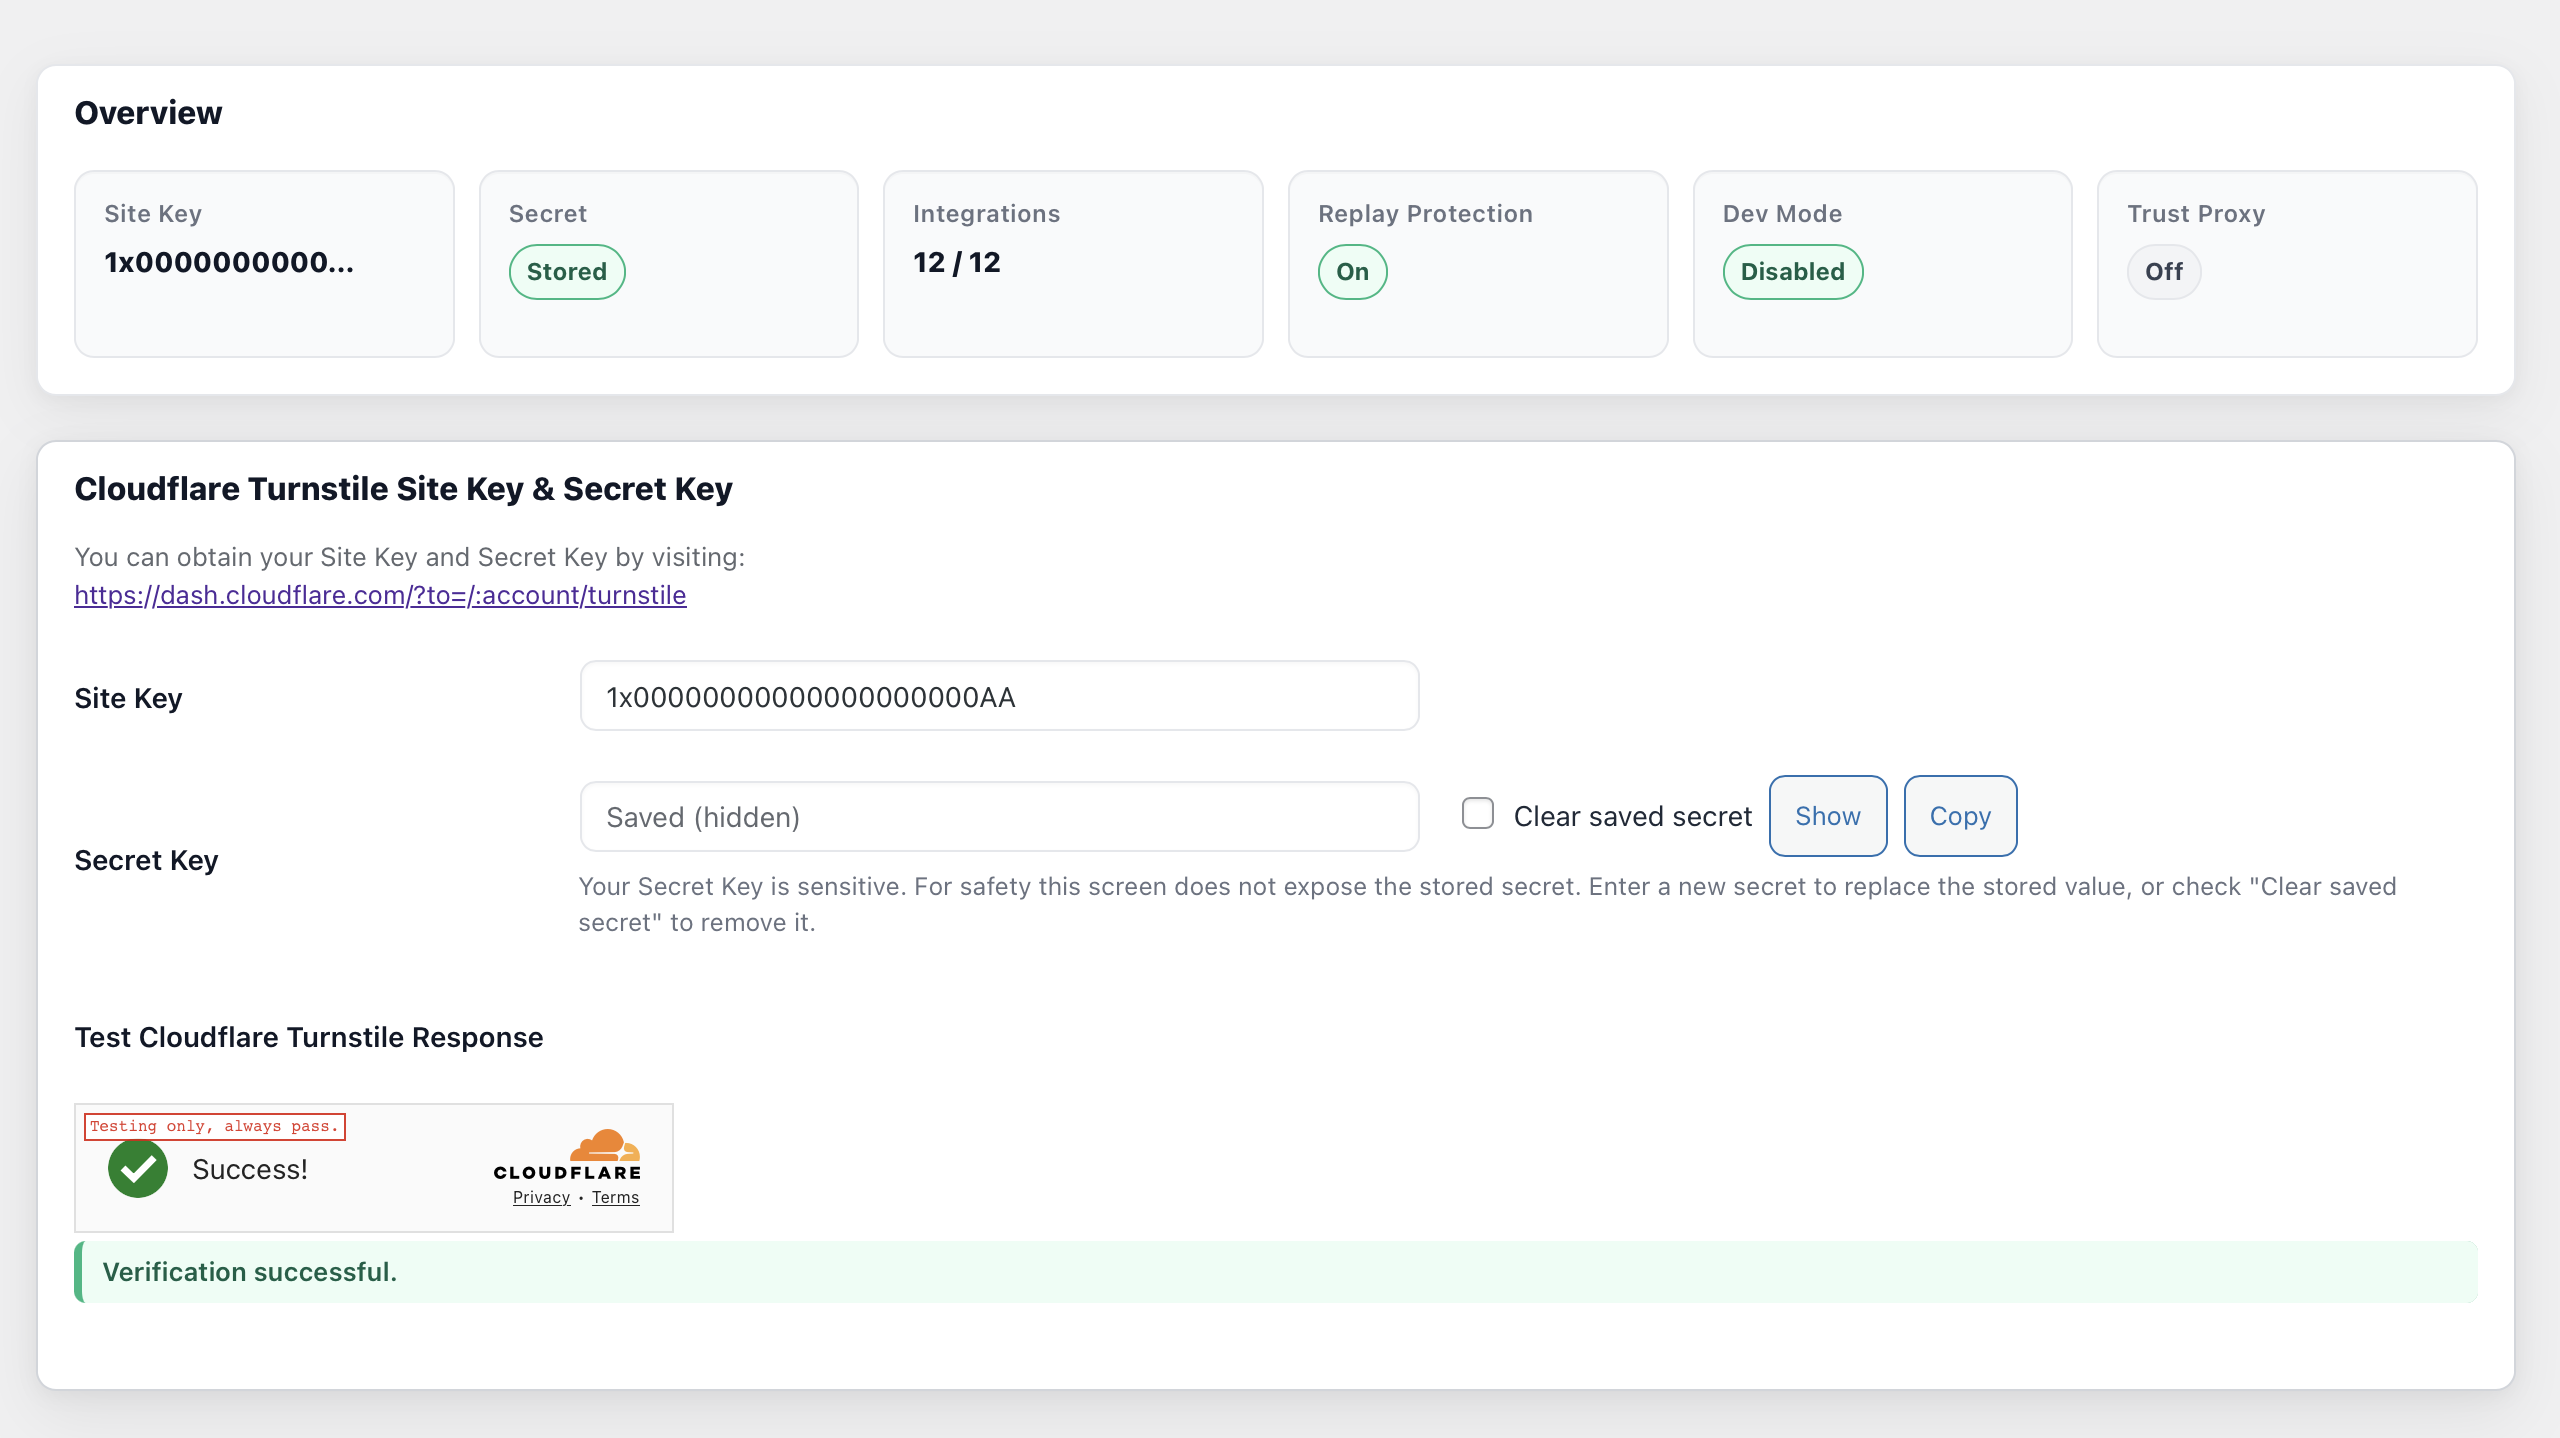
Task: Click the Dev Mode overview card
Action: click(1882, 263)
